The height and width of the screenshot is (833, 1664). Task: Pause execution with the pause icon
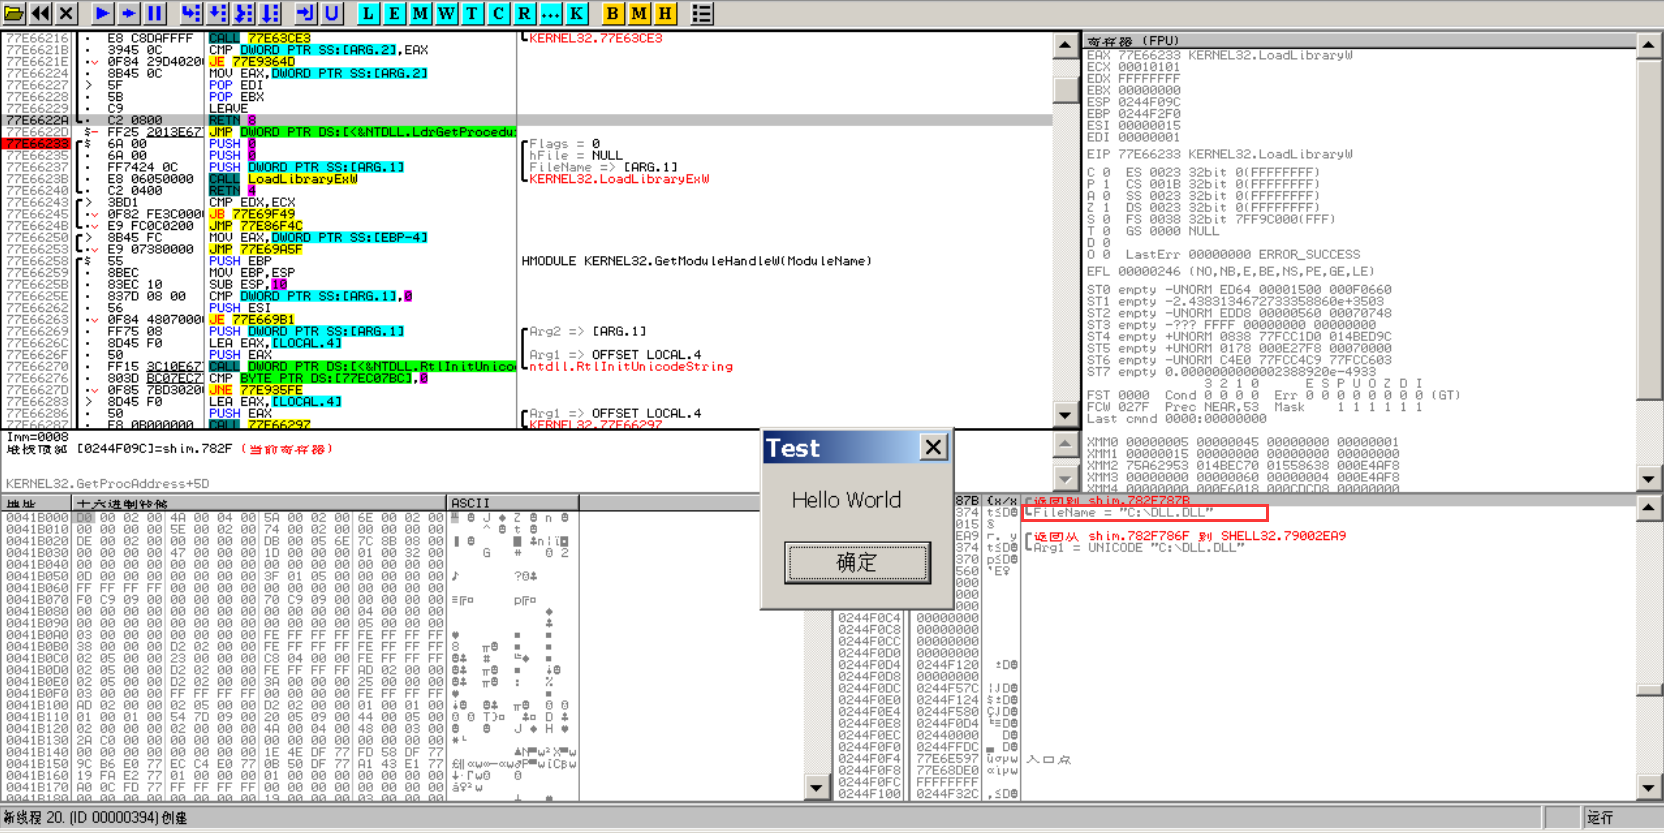(x=155, y=13)
